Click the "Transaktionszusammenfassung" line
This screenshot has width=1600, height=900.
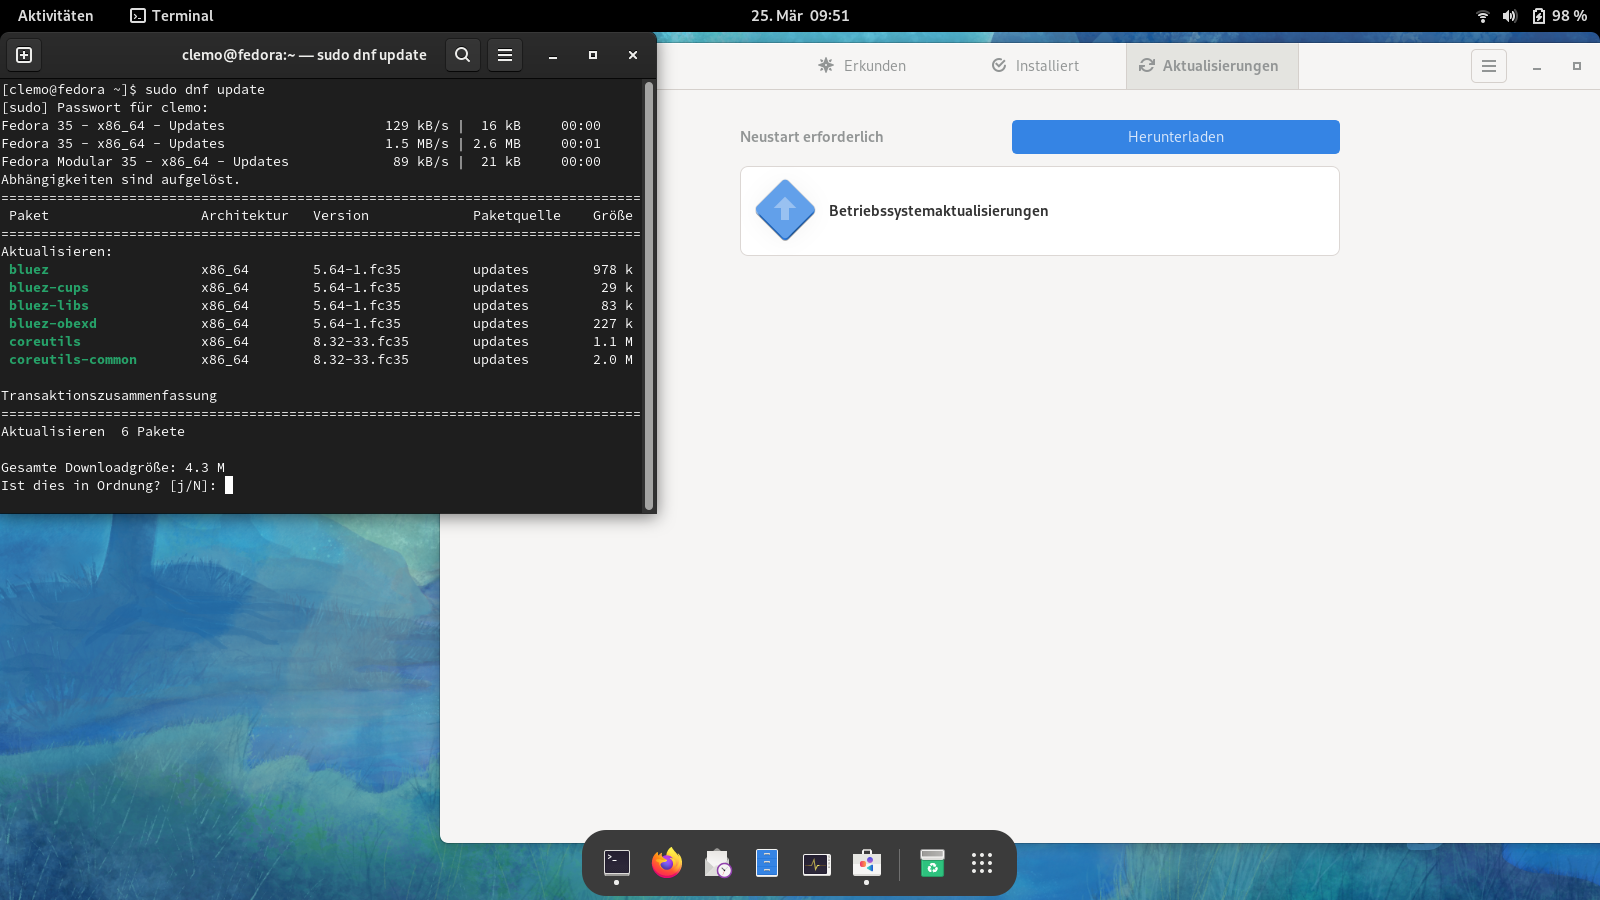[109, 396]
